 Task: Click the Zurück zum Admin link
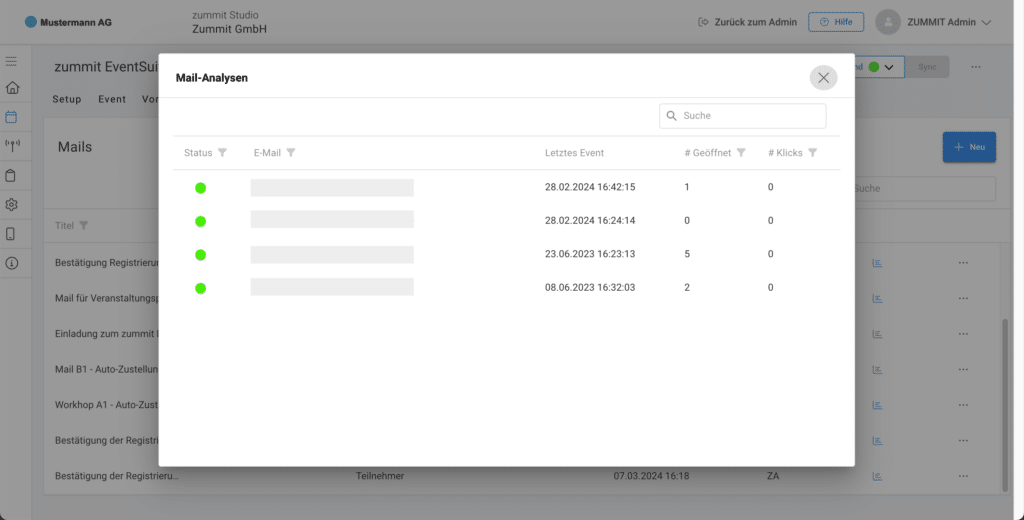(x=747, y=22)
